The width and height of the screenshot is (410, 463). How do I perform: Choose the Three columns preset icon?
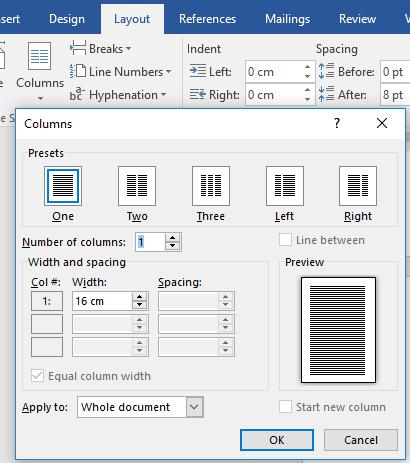click(x=211, y=186)
